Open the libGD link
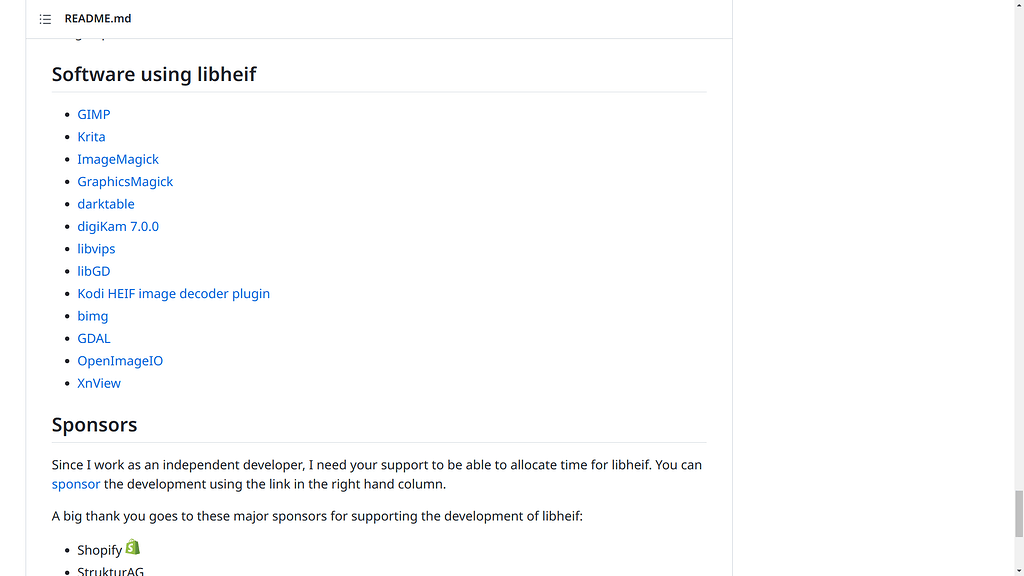 tap(93, 270)
